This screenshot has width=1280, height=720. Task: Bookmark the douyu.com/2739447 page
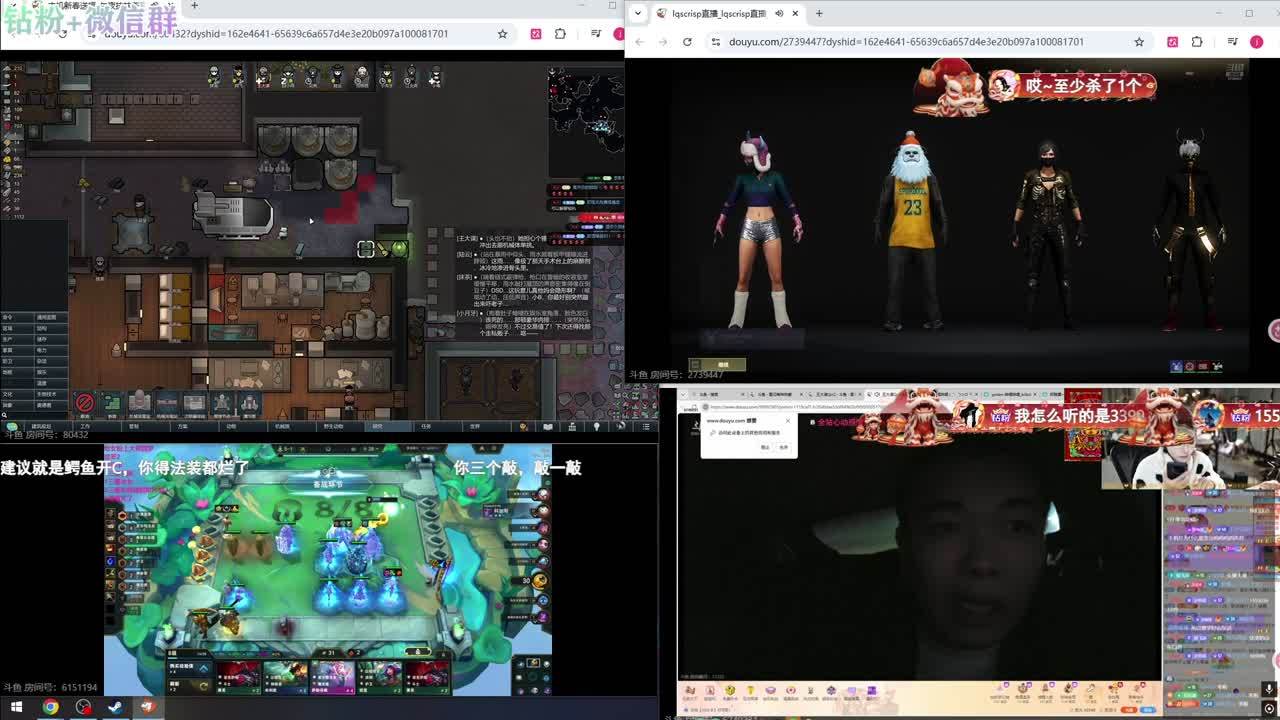click(1139, 41)
